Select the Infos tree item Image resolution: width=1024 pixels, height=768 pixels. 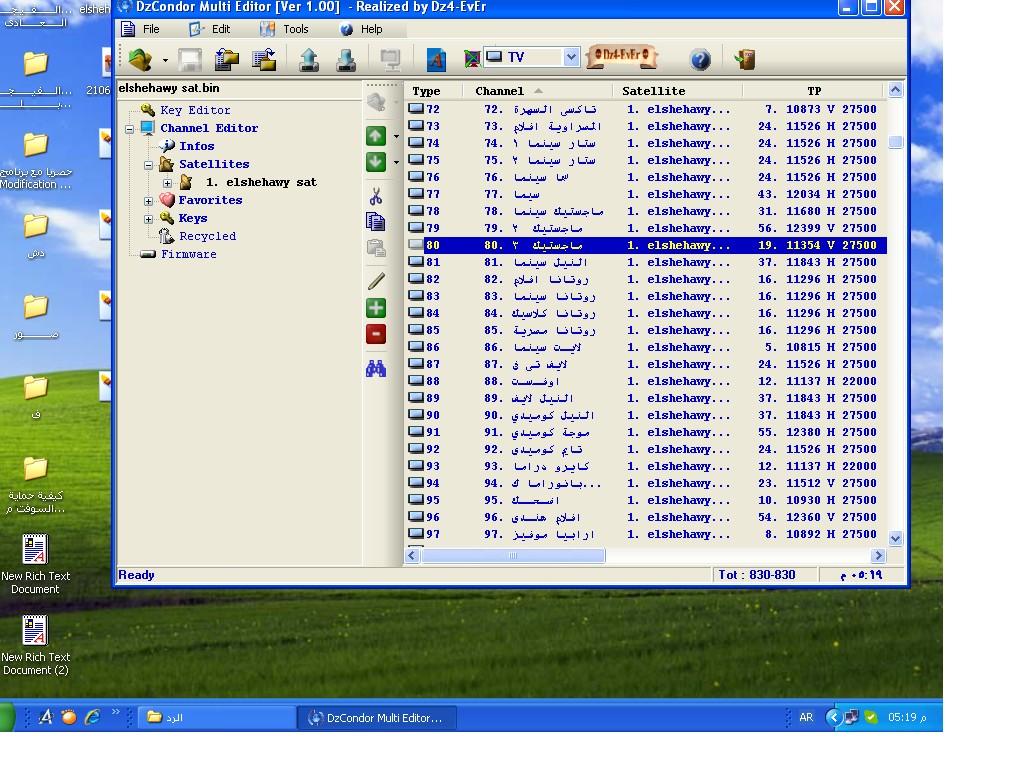click(x=197, y=146)
